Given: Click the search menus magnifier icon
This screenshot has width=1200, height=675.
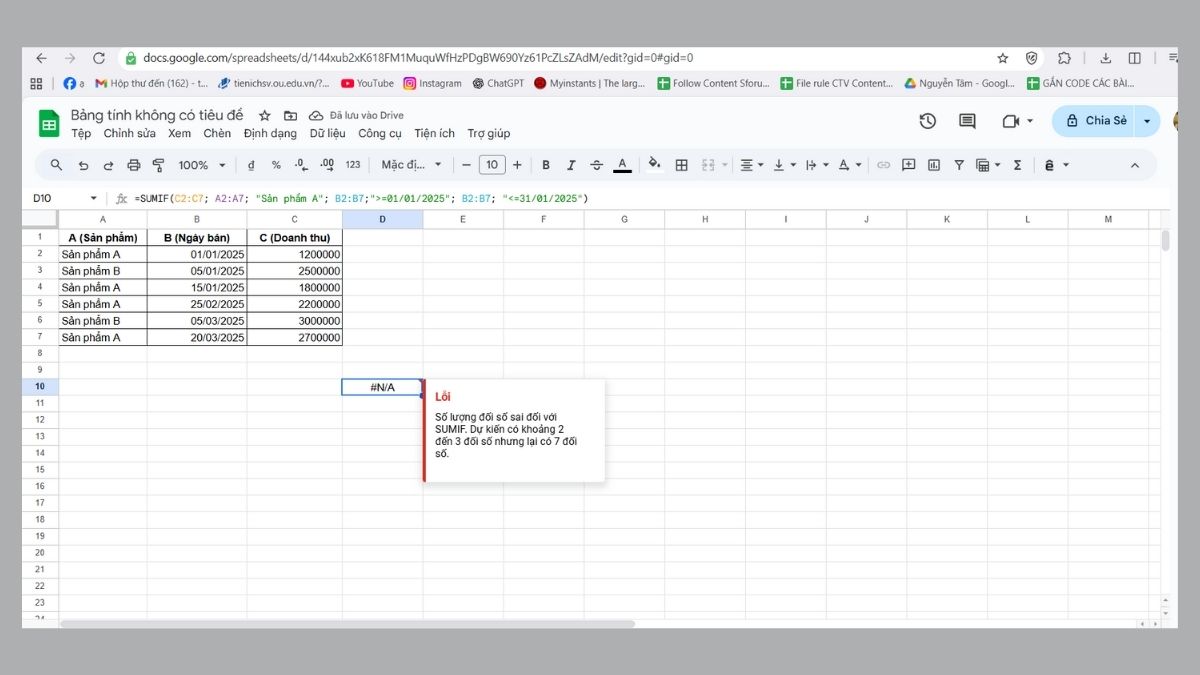Looking at the screenshot, I should [57, 165].
